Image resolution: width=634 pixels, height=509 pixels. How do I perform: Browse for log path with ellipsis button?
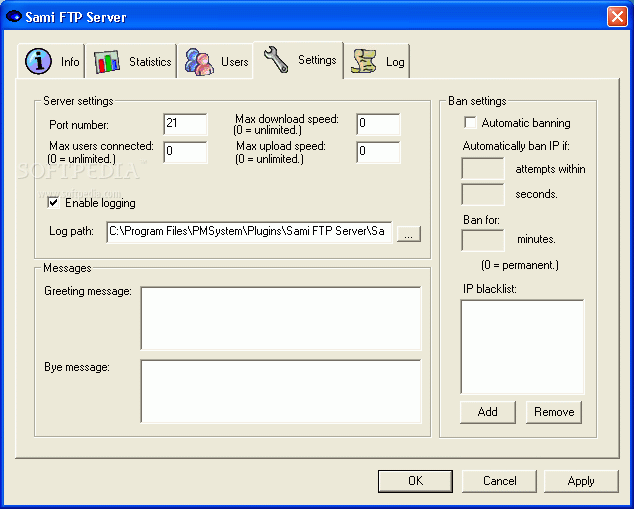408,234
